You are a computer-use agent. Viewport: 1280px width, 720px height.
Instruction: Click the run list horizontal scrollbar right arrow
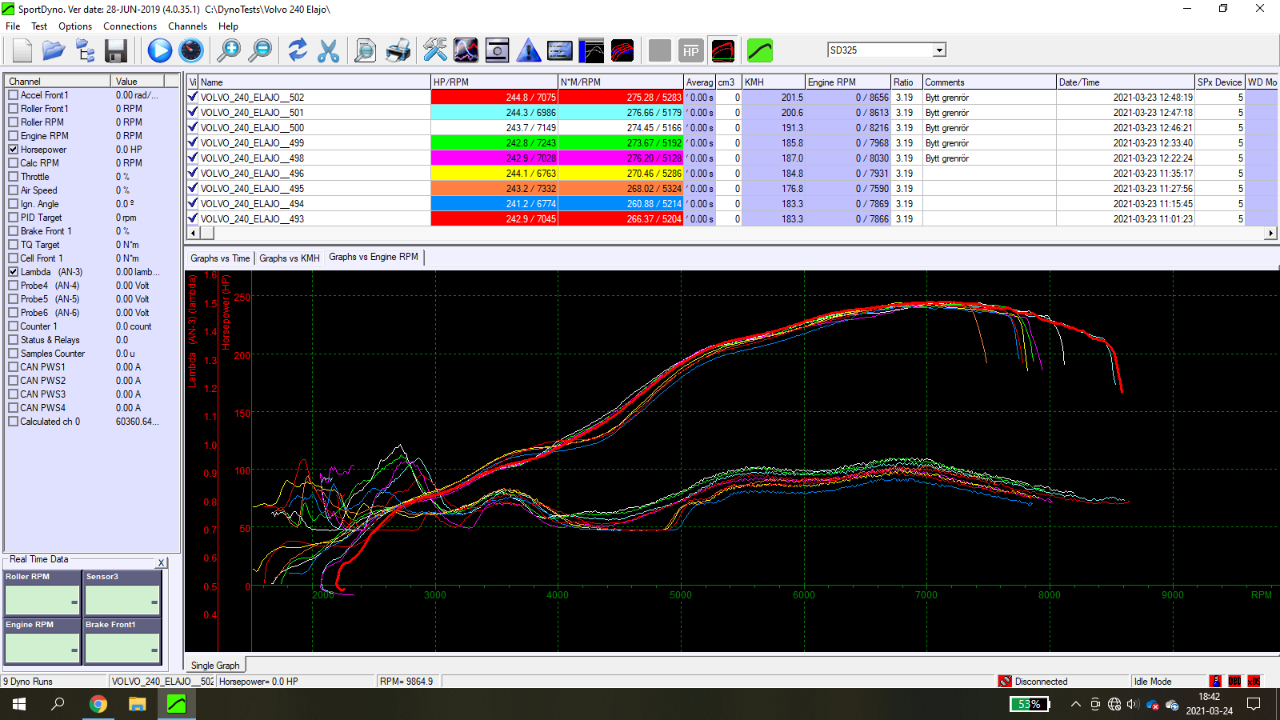coord(1271,233)
